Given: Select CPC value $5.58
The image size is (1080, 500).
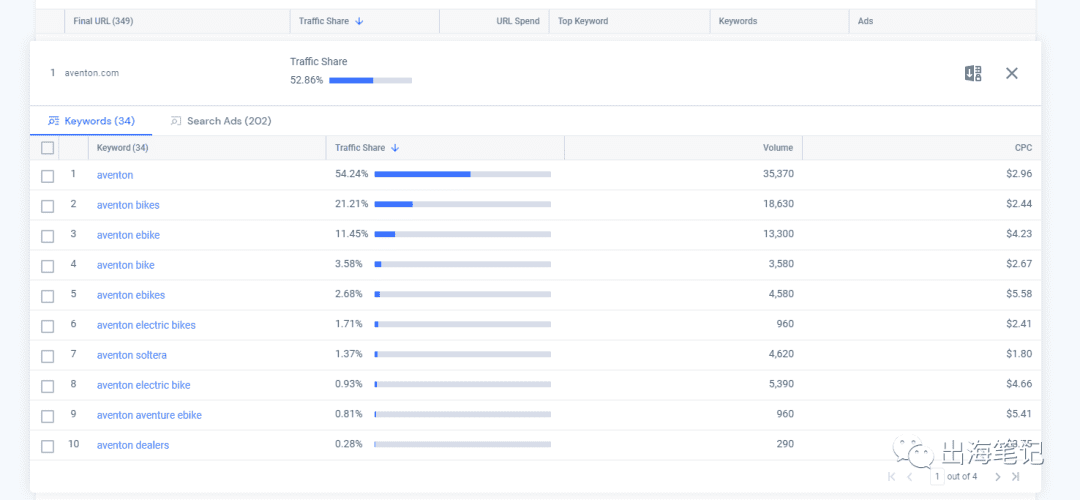Looking at the screenshot, I should [1019, 294].
